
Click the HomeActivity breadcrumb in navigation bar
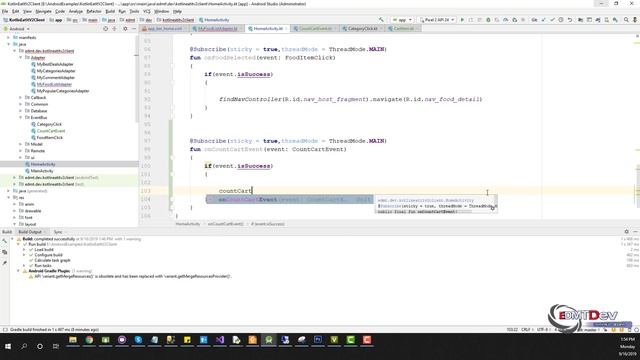(x=214, y=20)
